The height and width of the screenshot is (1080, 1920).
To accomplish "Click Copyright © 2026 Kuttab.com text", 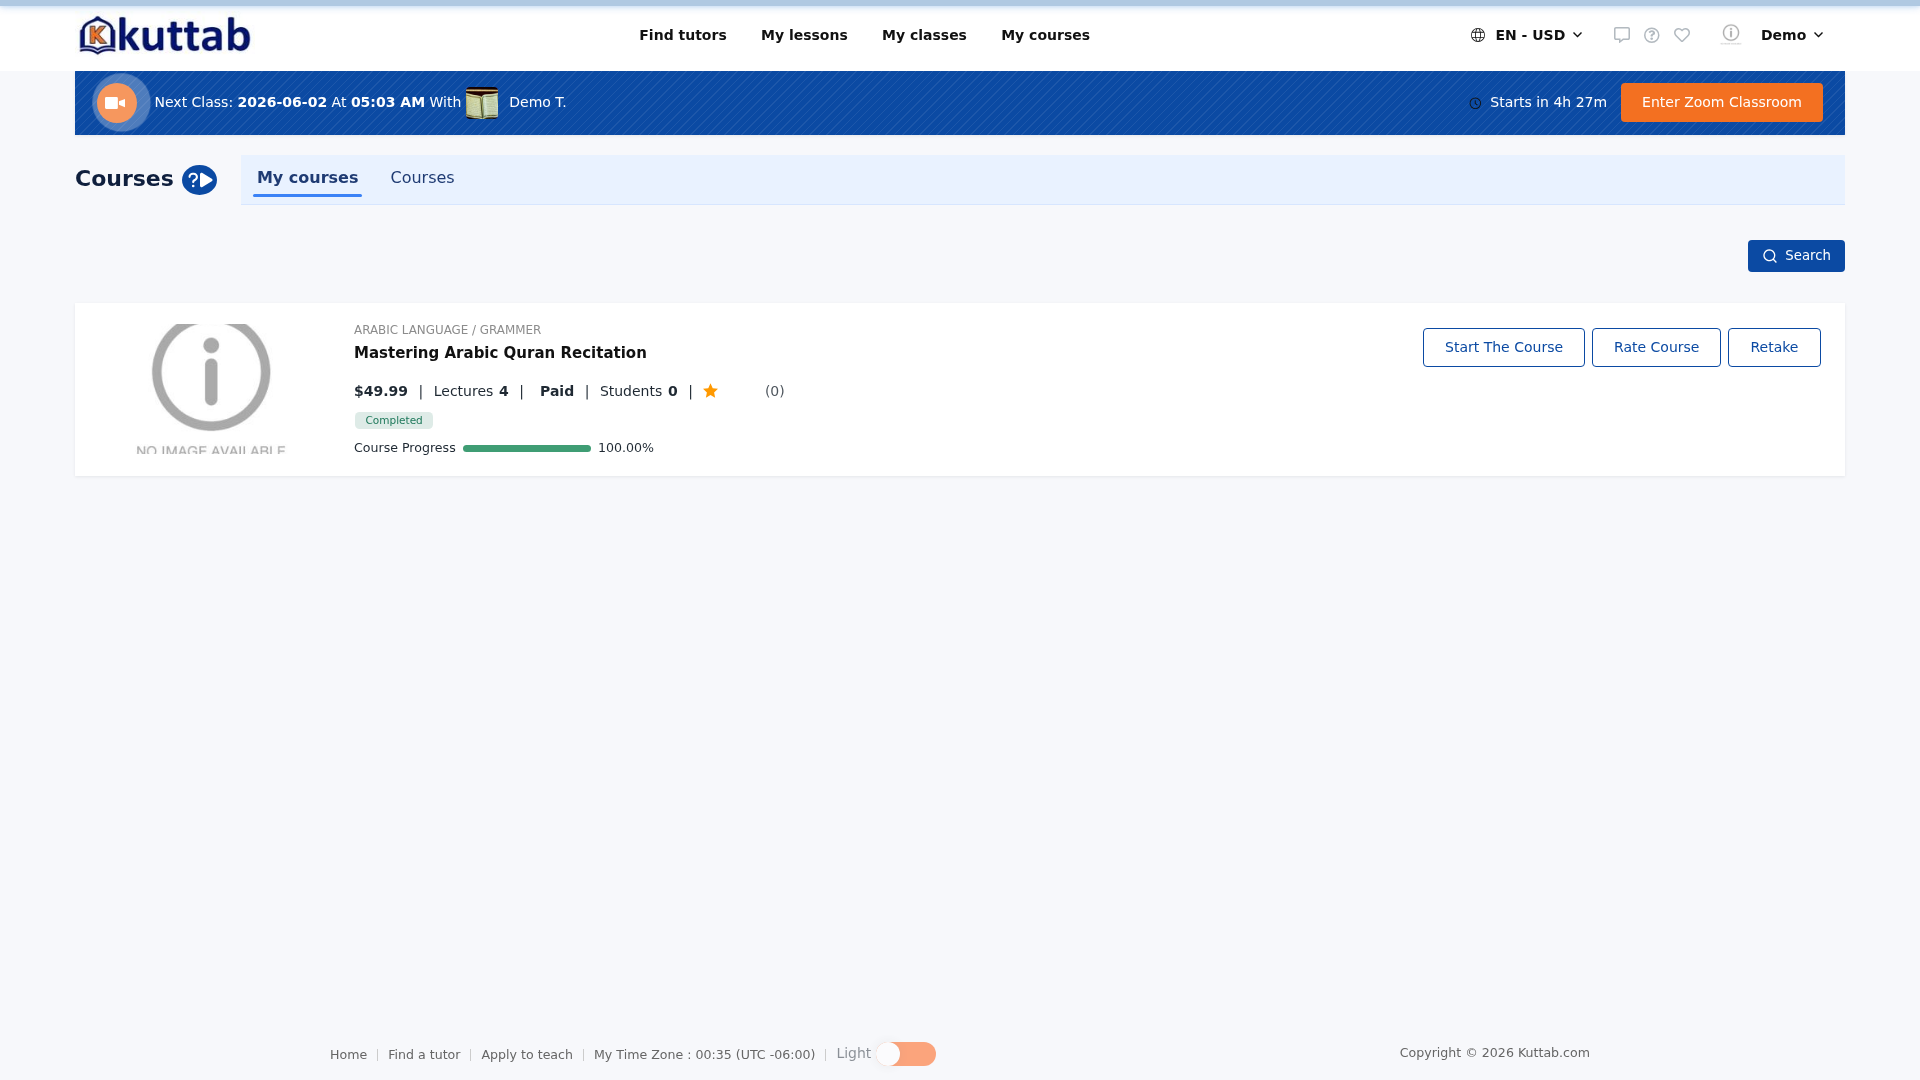I will click(1494, 1053).
